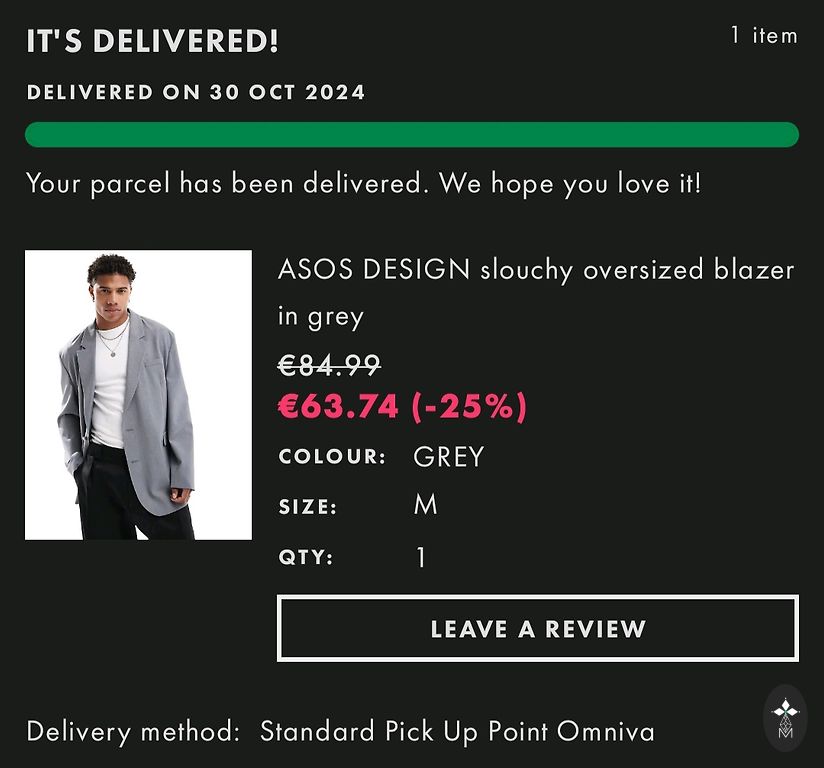This screenshot has width=824, height=768.
Task: Click the green delivery progress bar
Action: click(411, 135)
